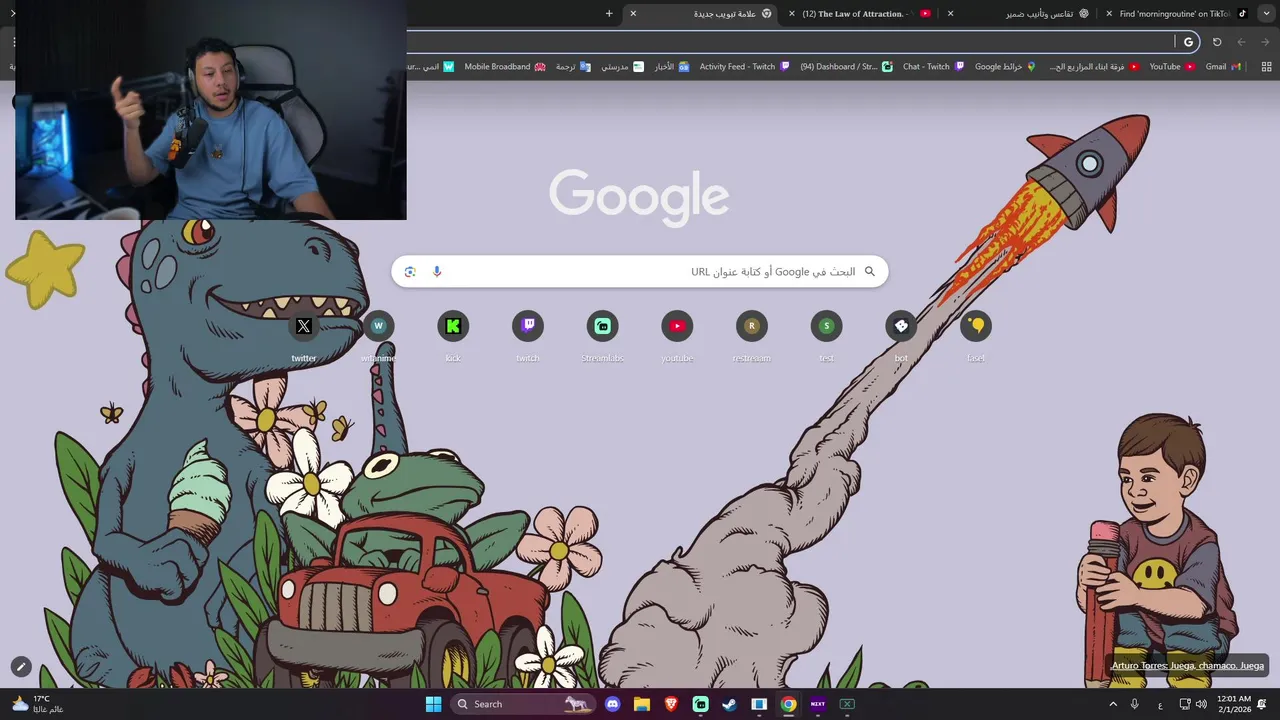1280x720 pixels.
Task: Open فرقة ابناء المزاريع bookmark
Action: [1094, 67]
